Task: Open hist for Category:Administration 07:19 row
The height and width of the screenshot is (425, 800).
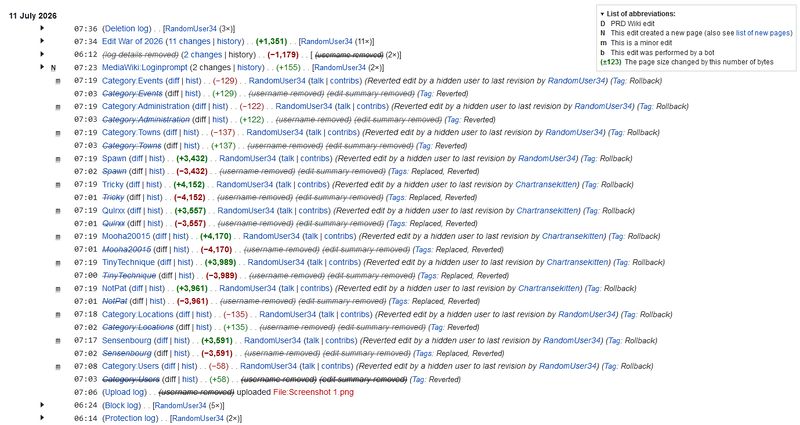Action: click(x=219, y=106)
